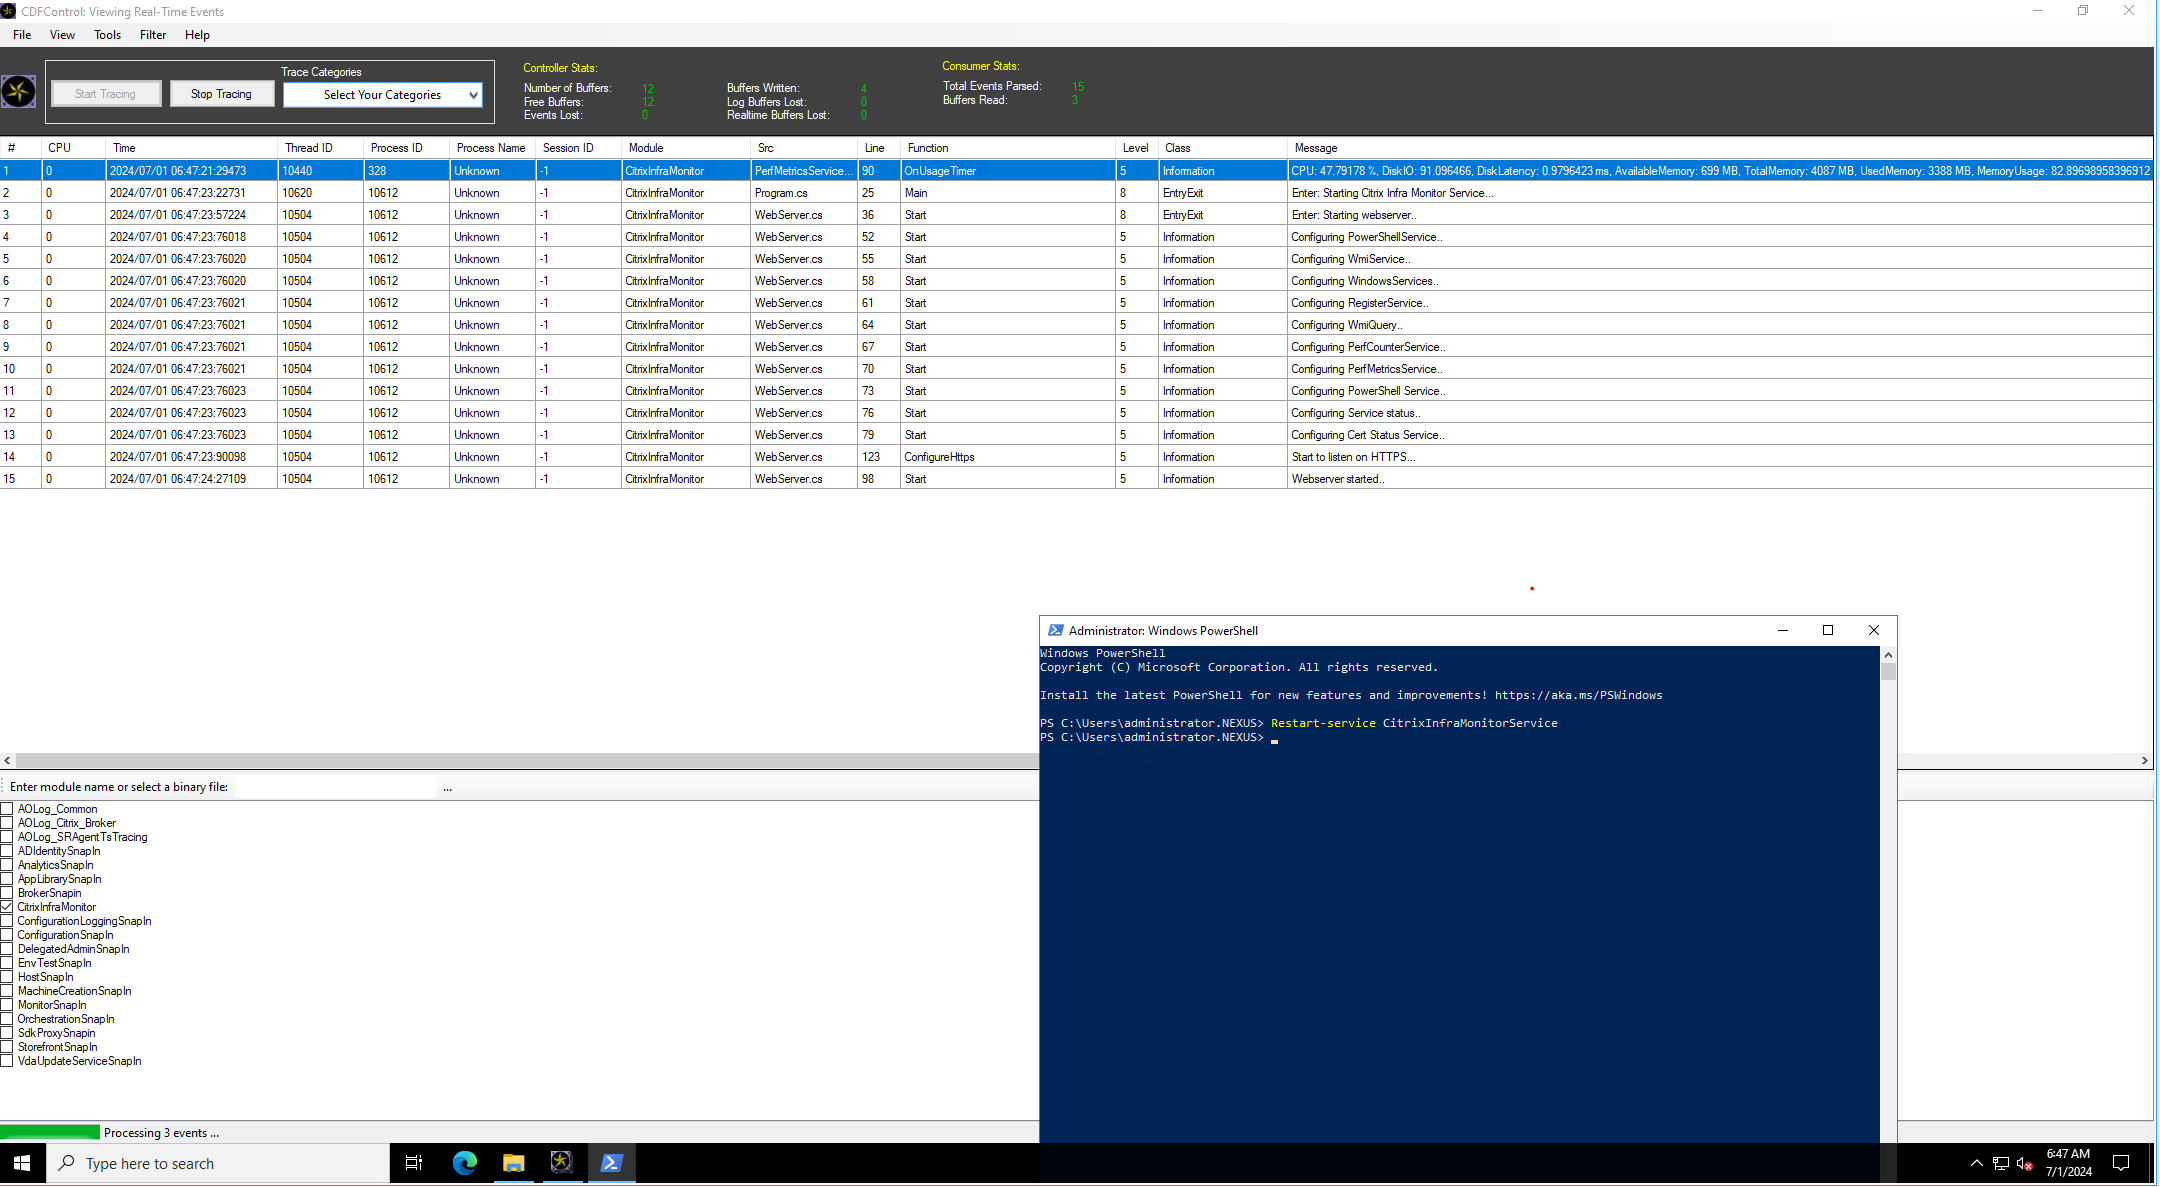Click the Windows PowerShell taskbar icon
The image size is (2160, 1187).
coord(612,1162)
